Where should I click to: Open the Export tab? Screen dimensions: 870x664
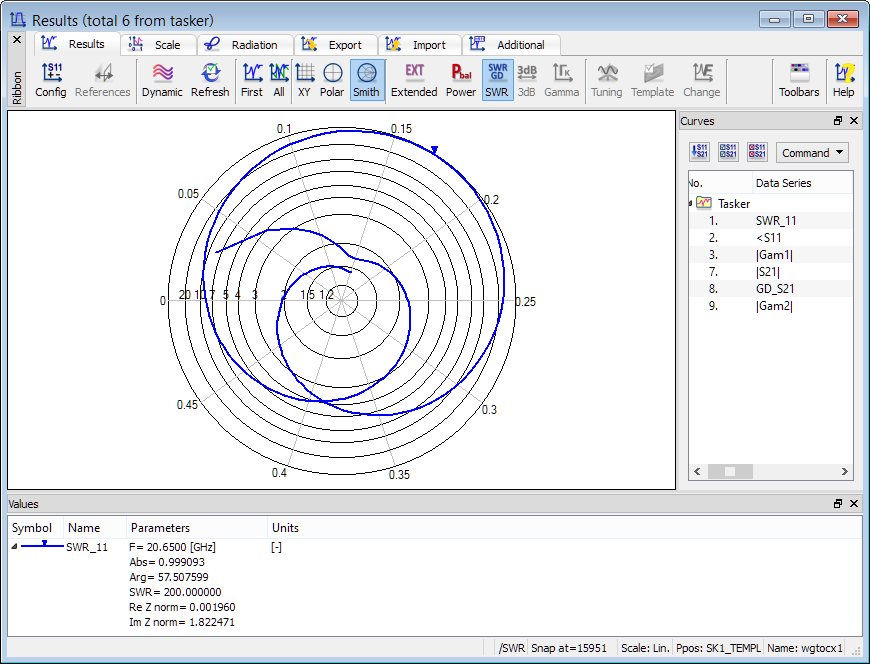click(x=335, y=45)
